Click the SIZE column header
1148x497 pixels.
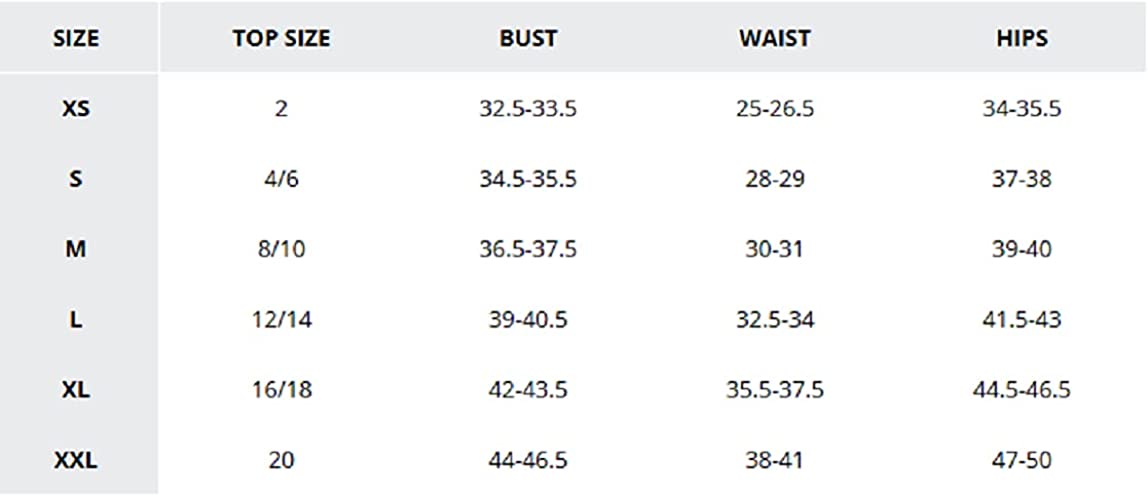point(76,39)
